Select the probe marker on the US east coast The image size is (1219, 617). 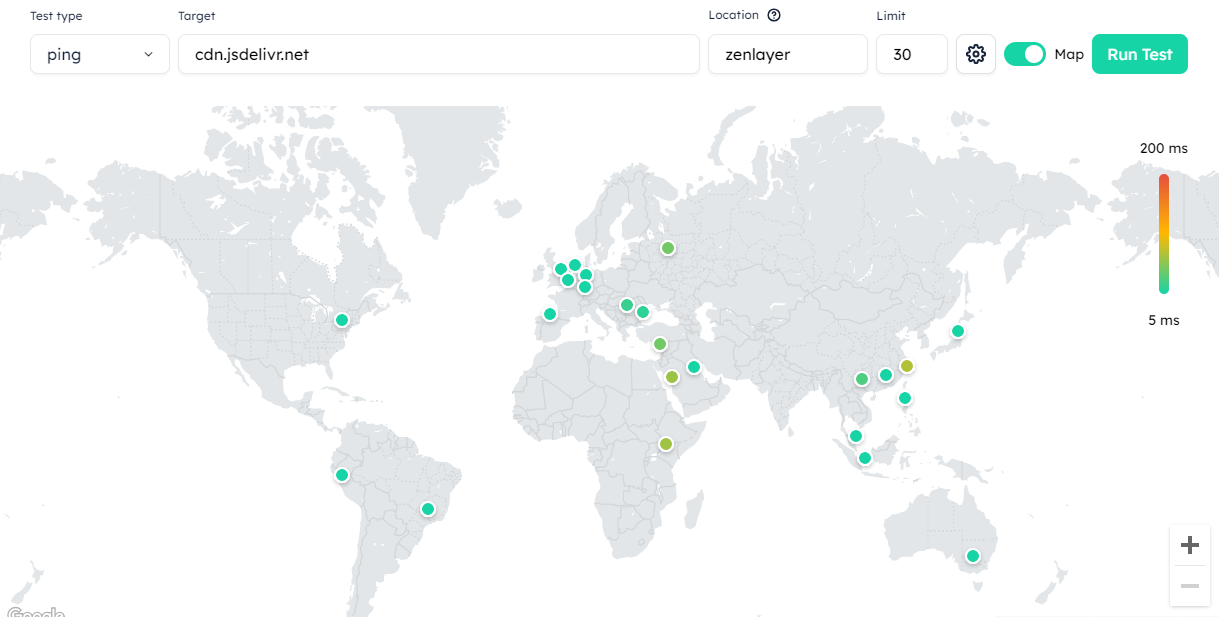[x=341, y=320]
